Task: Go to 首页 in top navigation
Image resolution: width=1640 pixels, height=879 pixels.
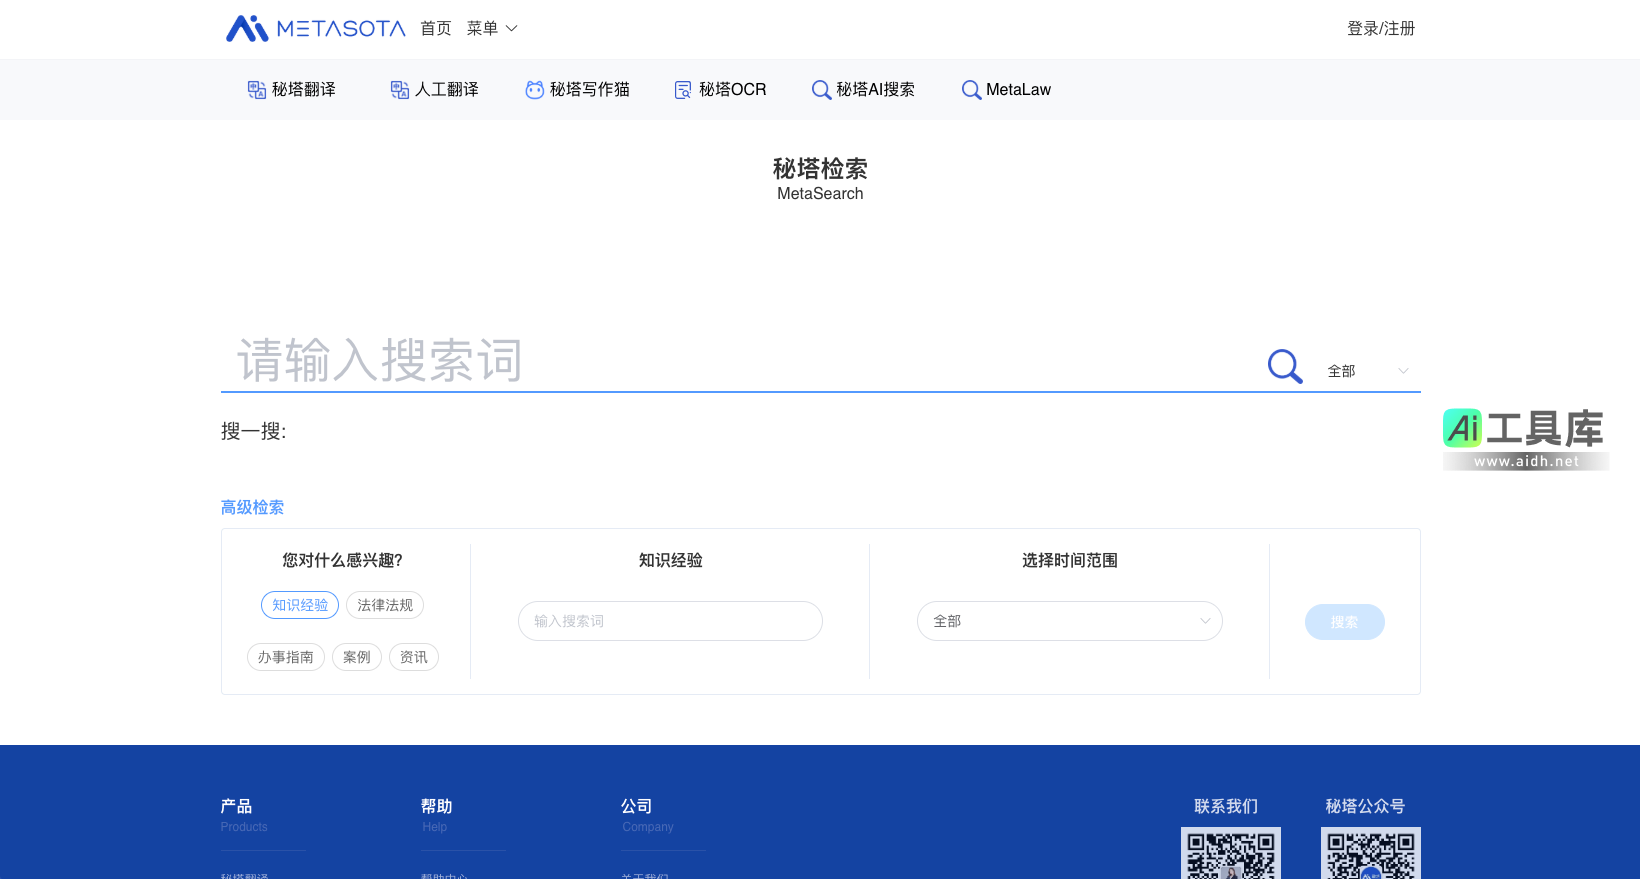Action: tap(436, 29)
